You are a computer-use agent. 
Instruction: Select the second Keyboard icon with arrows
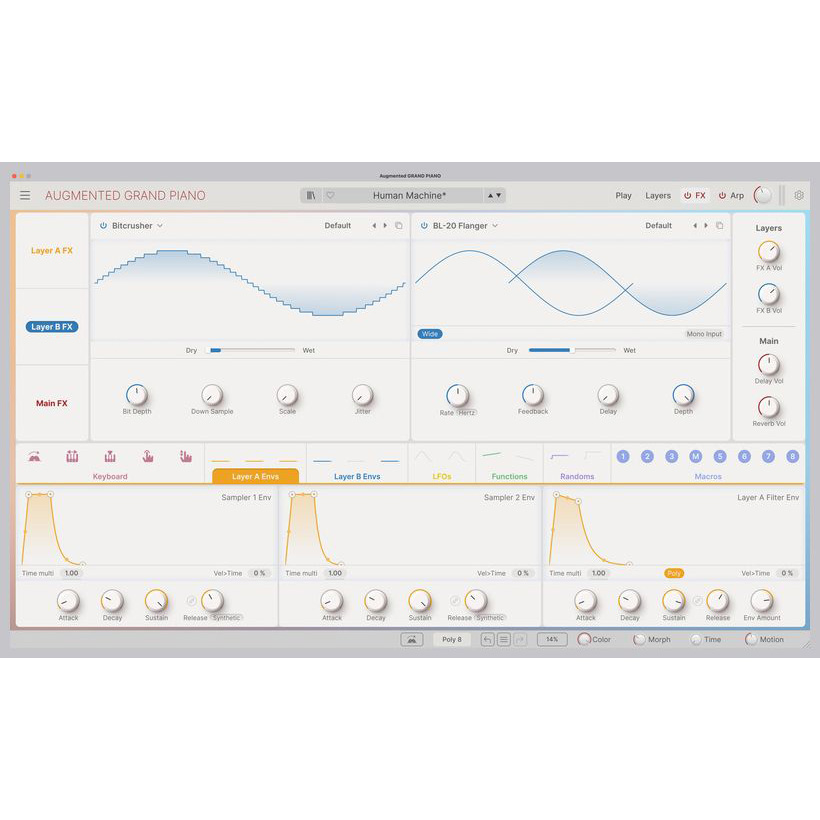(72, 457)
